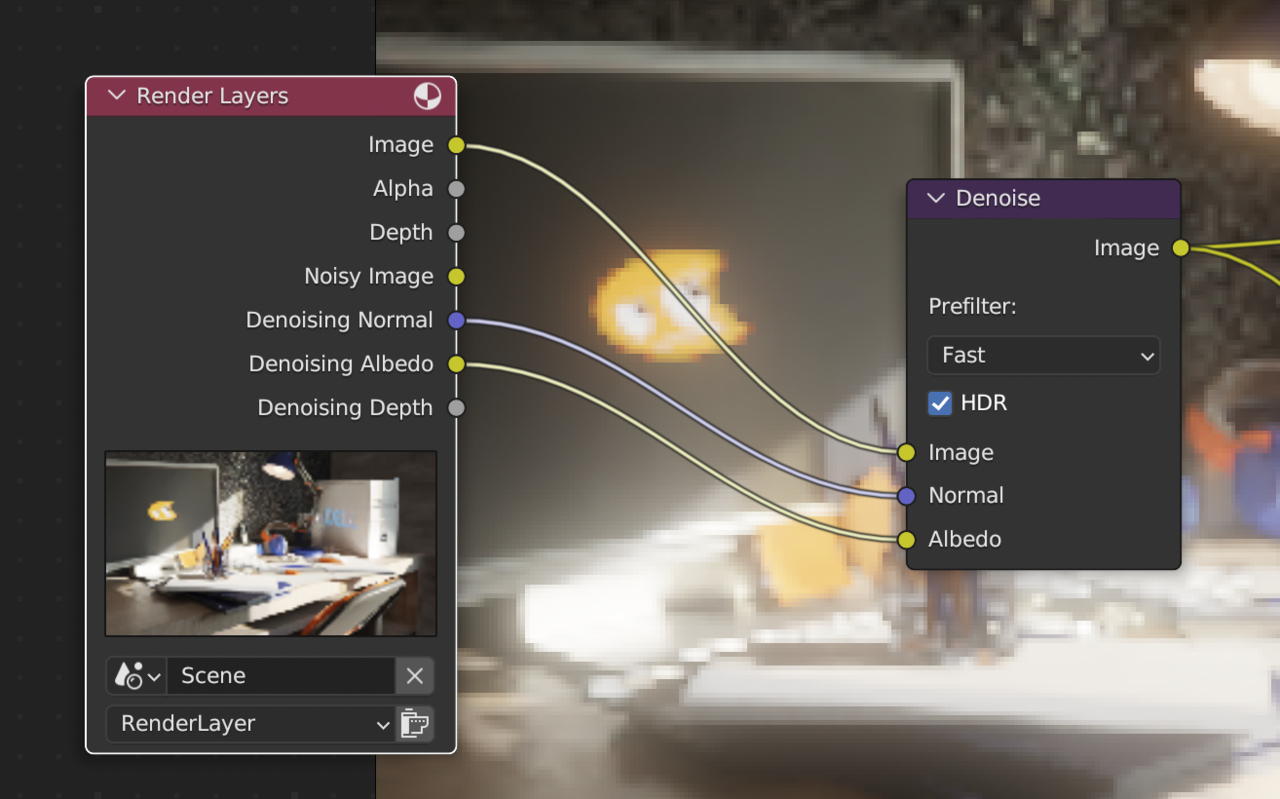Collapse the Denoise node with its chevron
Image resolution: width=1280 pixels, height=799 pixels.
(936, 198)
